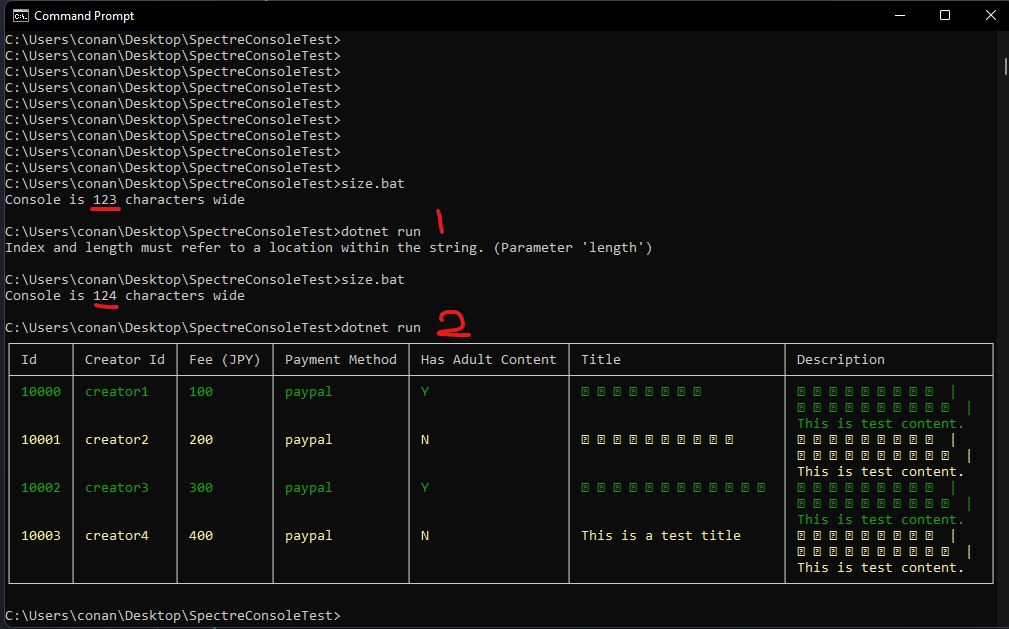Click the "Fee (JPY)" column header

click(x=224, y=359)
